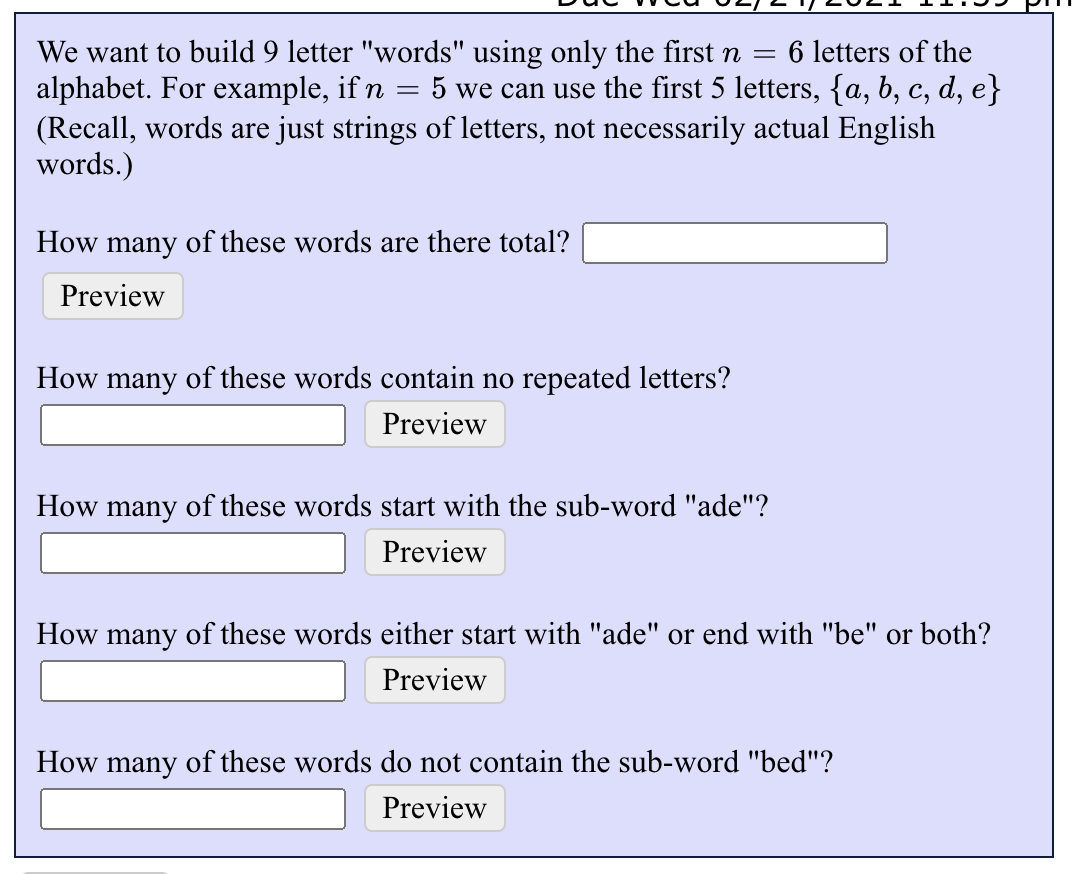The image size is (1076, 874).
Task: Click the answer field for total words
Action: pyautogui.click(x=734, y=243)
